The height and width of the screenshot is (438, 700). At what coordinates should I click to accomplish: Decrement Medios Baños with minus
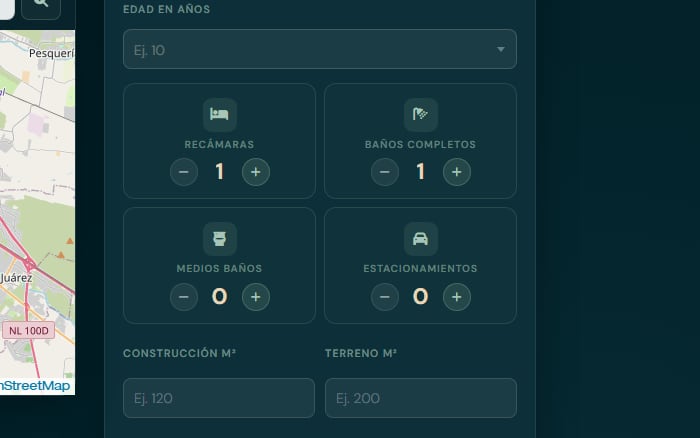tap(184, 297)
